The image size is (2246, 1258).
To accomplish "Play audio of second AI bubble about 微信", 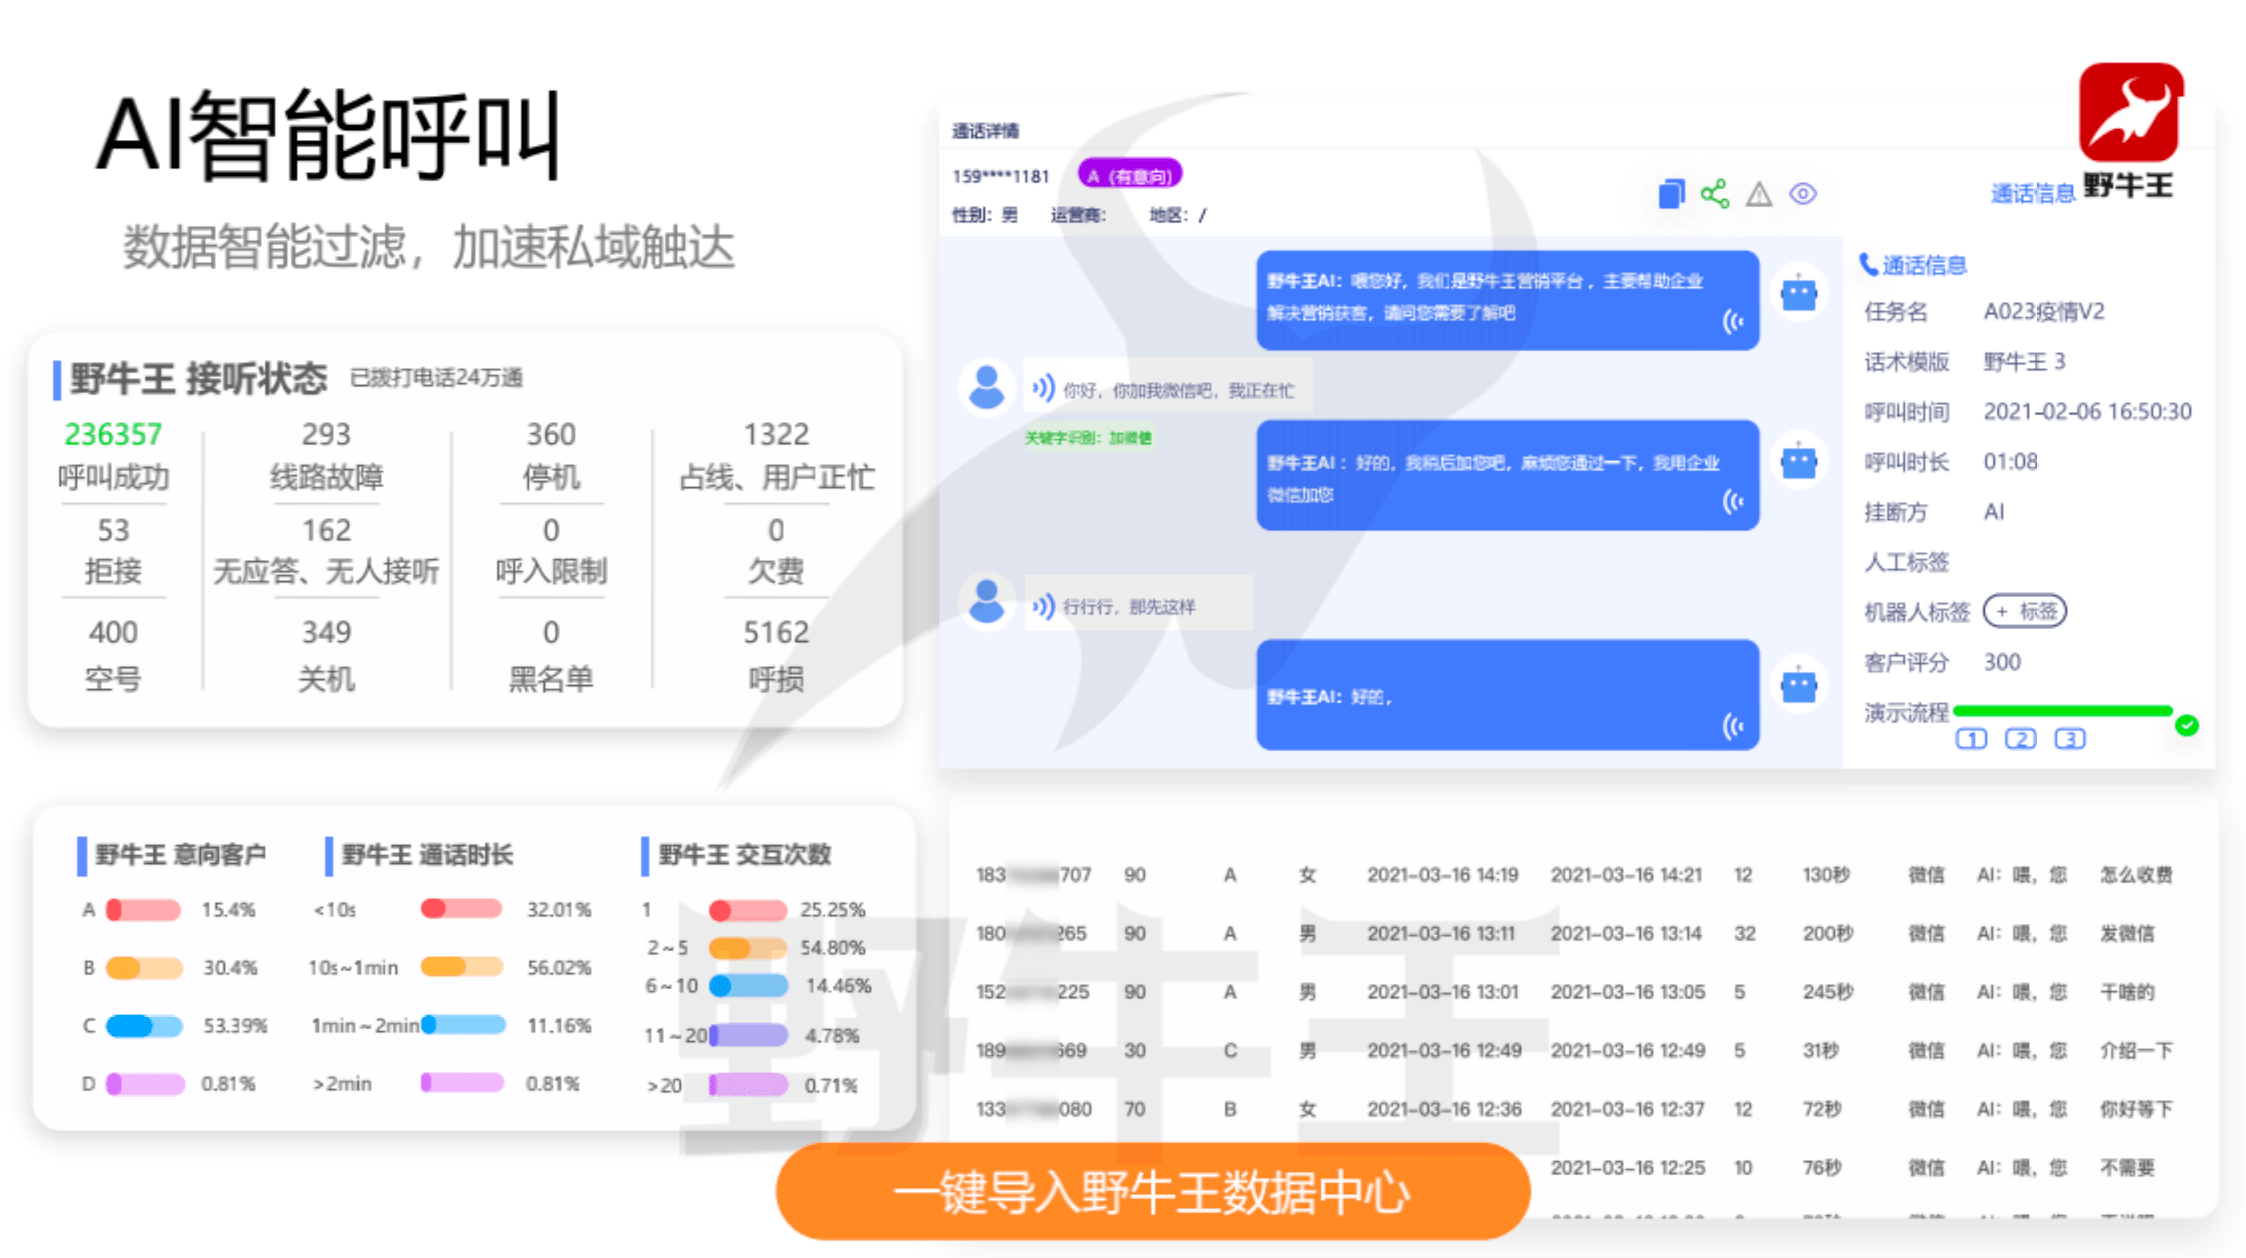I will point(1734,501).
